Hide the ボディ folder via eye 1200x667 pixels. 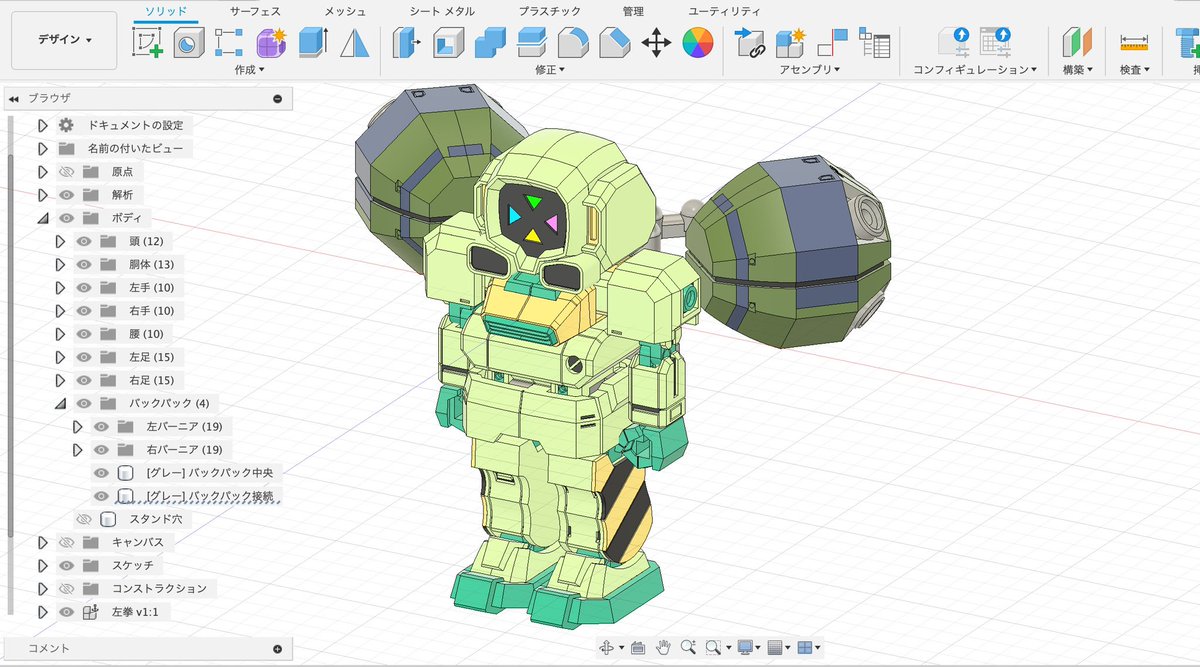67,218
